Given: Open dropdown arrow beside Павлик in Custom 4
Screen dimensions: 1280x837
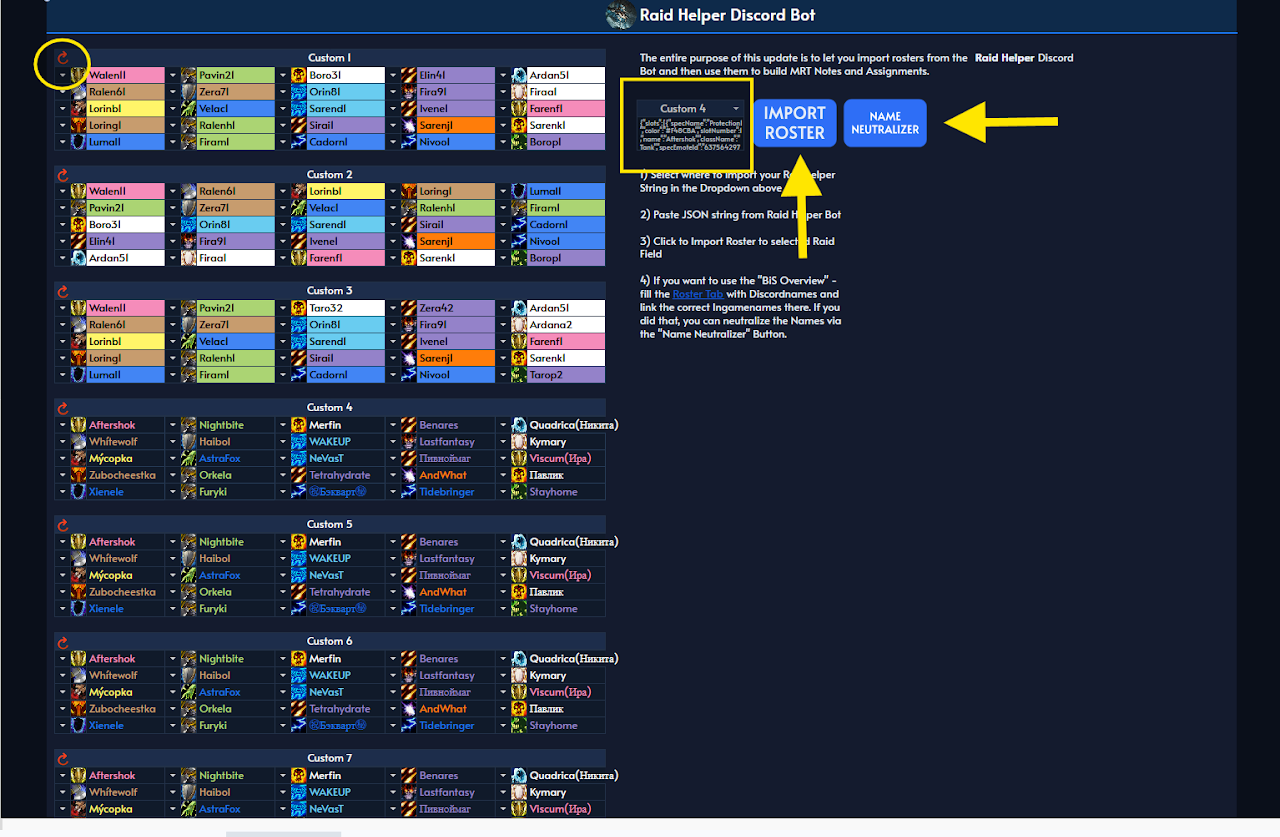Looking at the screenshot, I should [504, 475].
